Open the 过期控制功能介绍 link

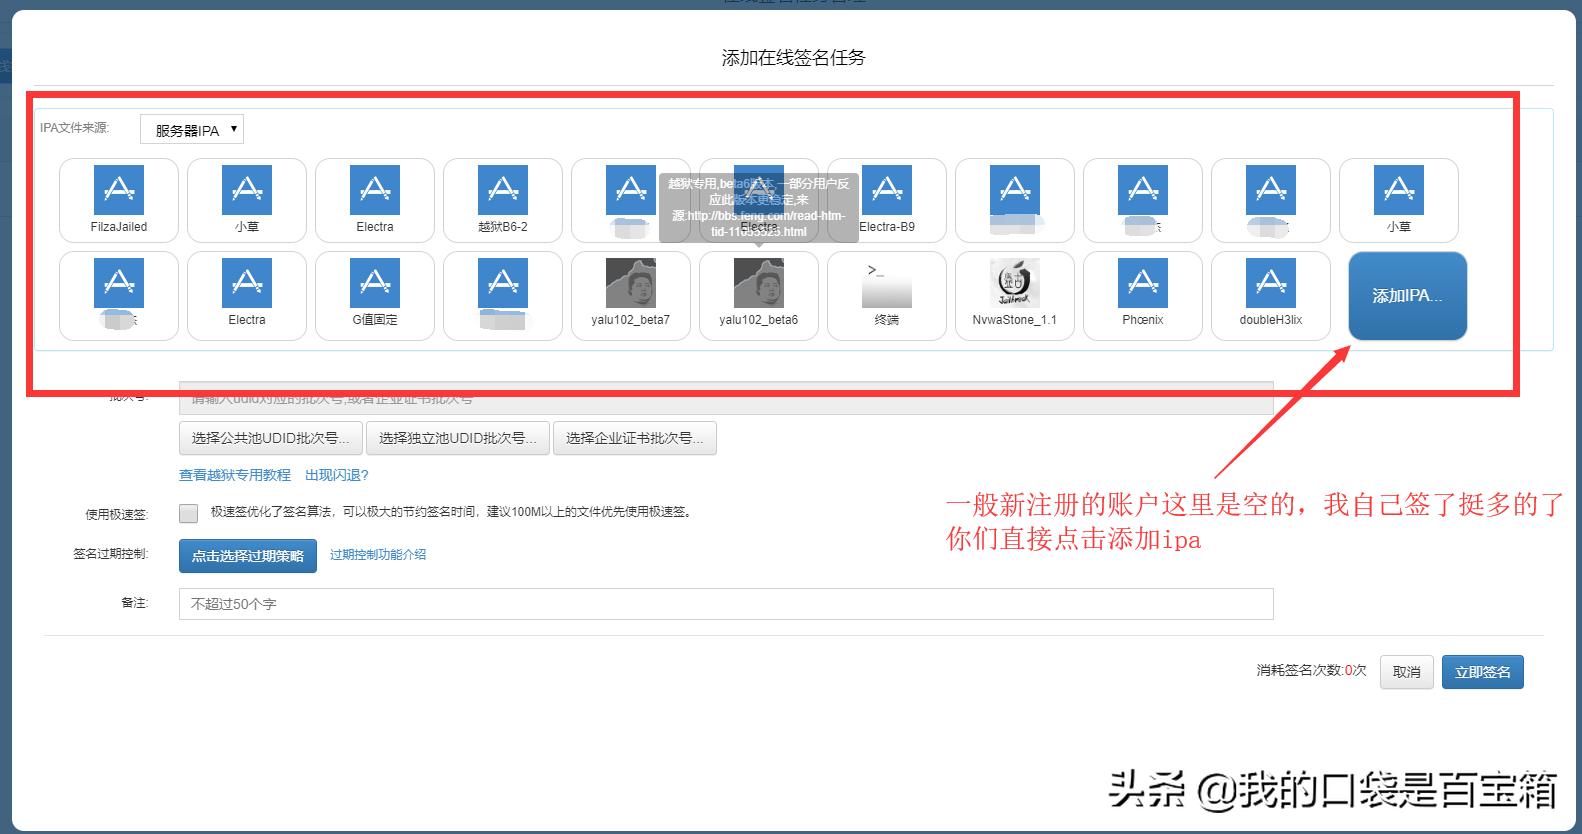[x=378, y=554]
